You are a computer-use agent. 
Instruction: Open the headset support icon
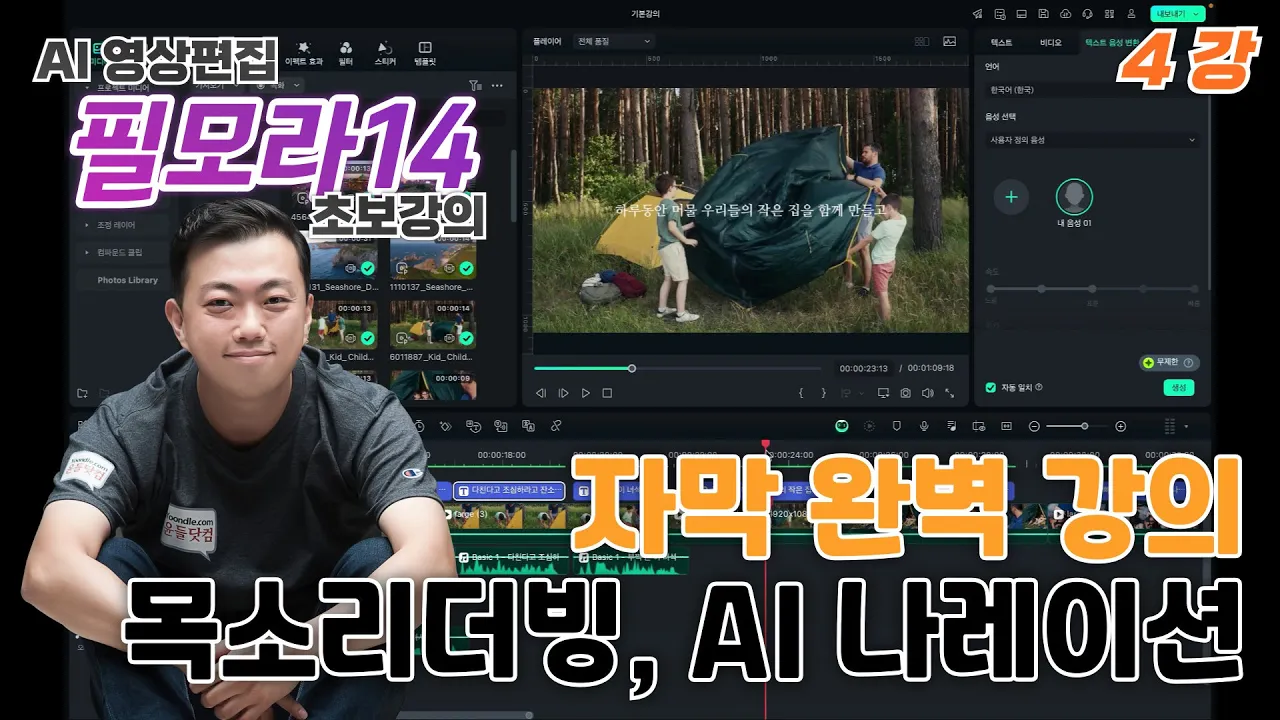tap(1087, 14)
